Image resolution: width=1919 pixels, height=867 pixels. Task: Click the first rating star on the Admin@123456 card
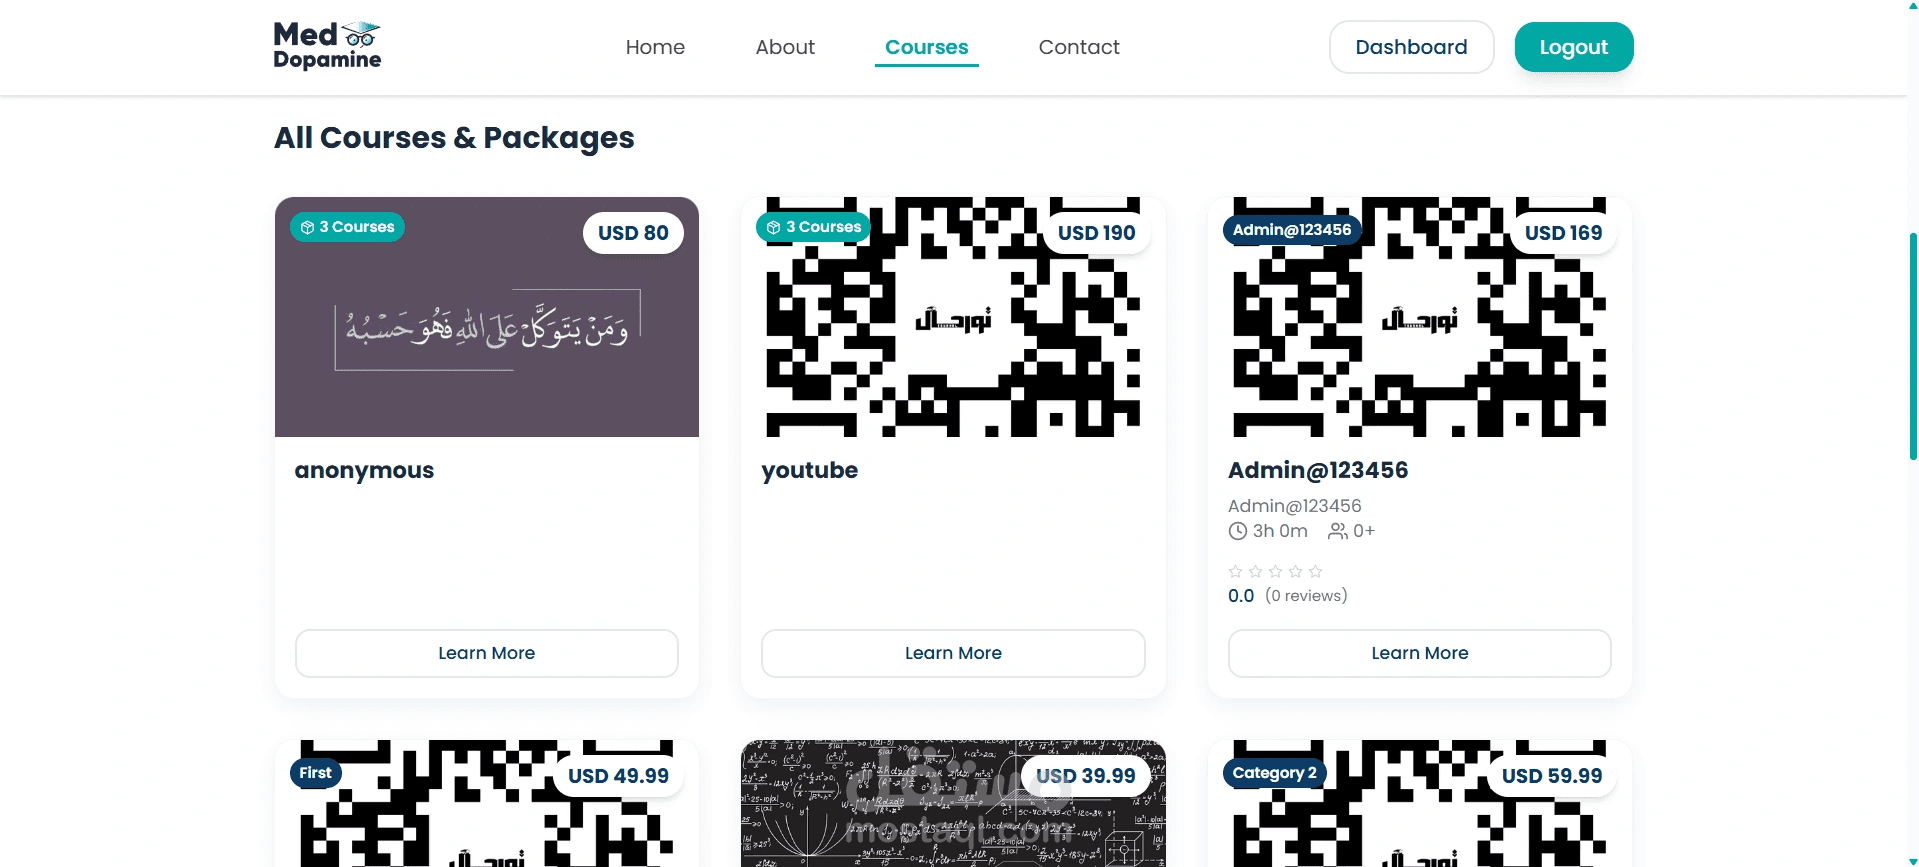click(1235, 571)
